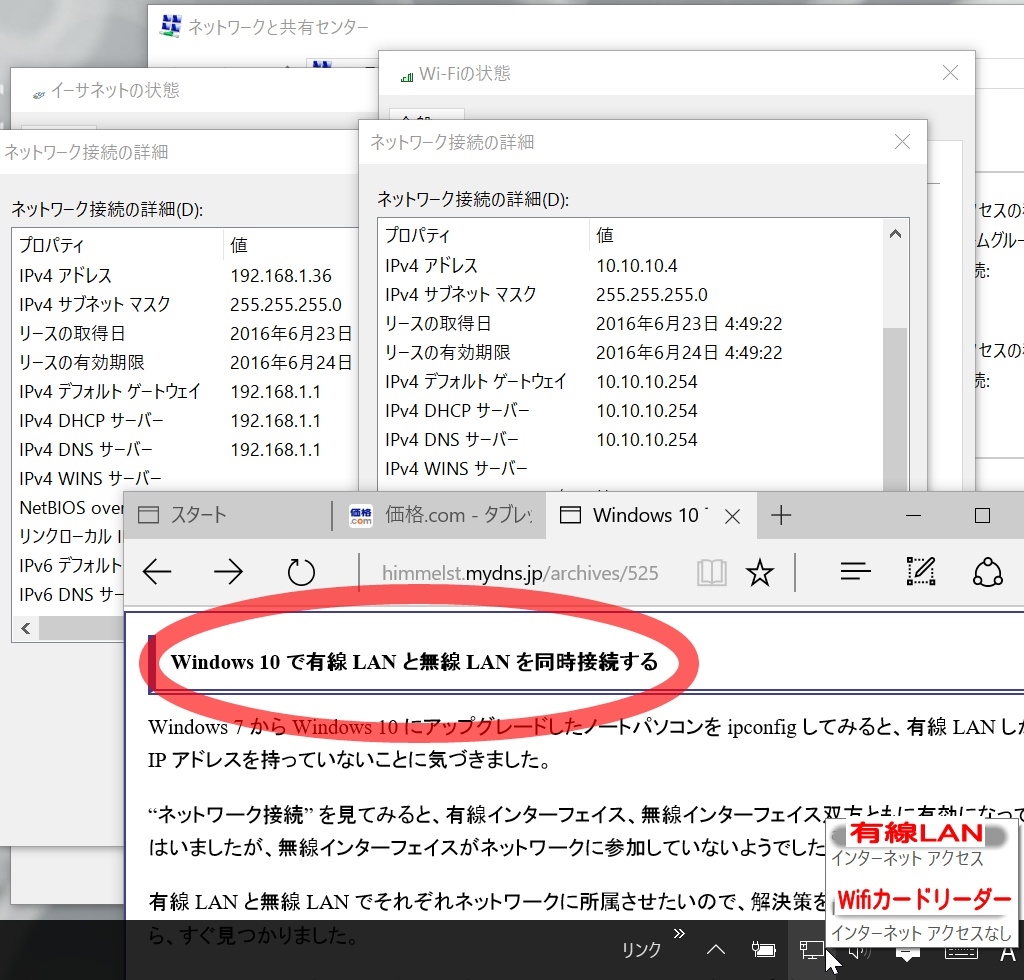Click the 値 column header in Ethernet details
The height and width of the screenshot is (980, 1024).
pos(291,245)
